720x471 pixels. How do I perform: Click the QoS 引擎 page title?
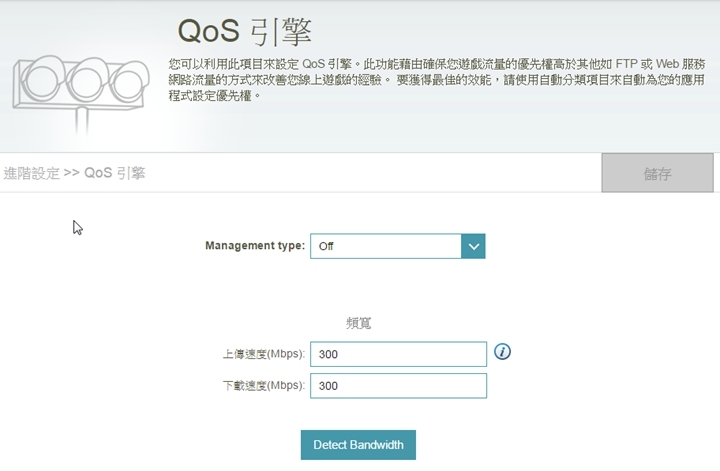click(245, 32)
